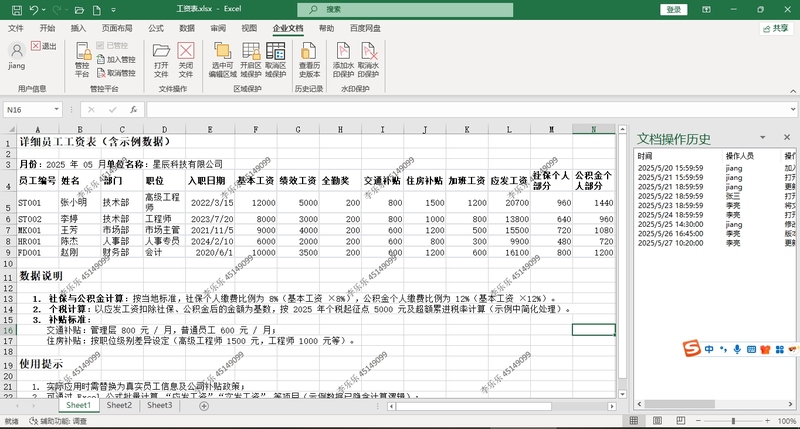Click the Open folder icon in quick access
800x429 pixels.
point(79,10)
